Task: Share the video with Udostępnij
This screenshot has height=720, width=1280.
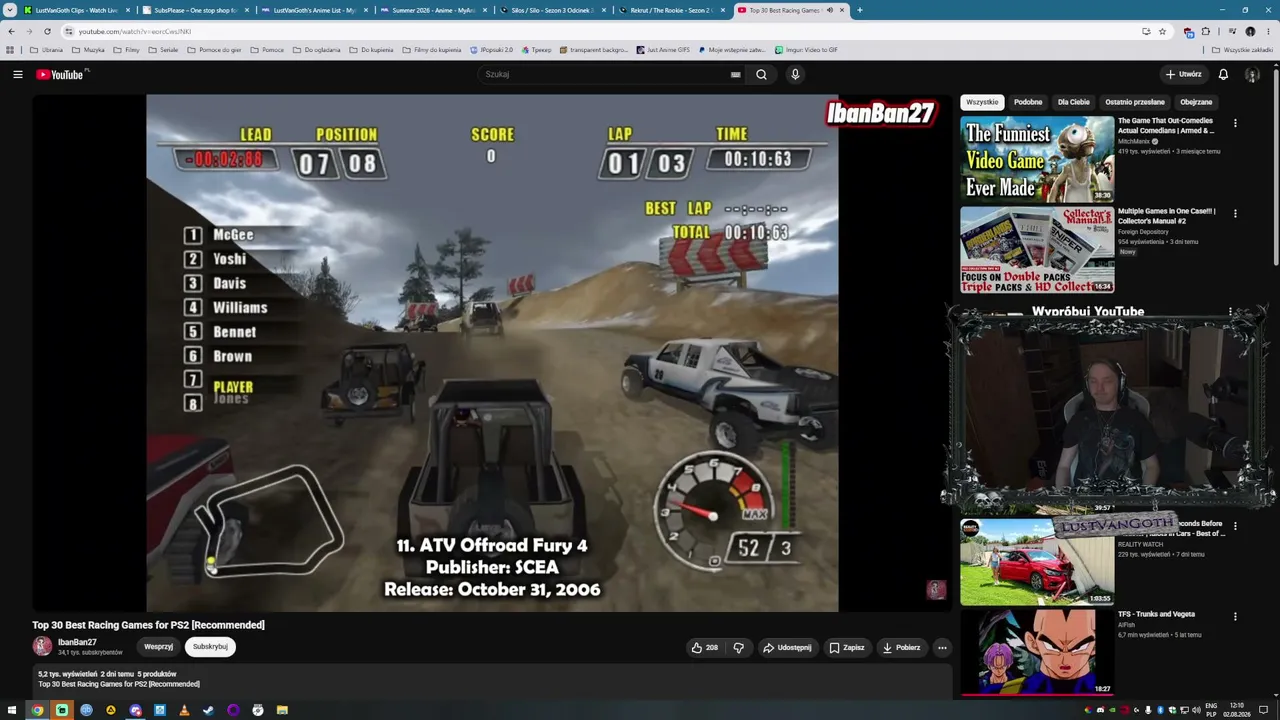Action: click(x=787, y=647)
